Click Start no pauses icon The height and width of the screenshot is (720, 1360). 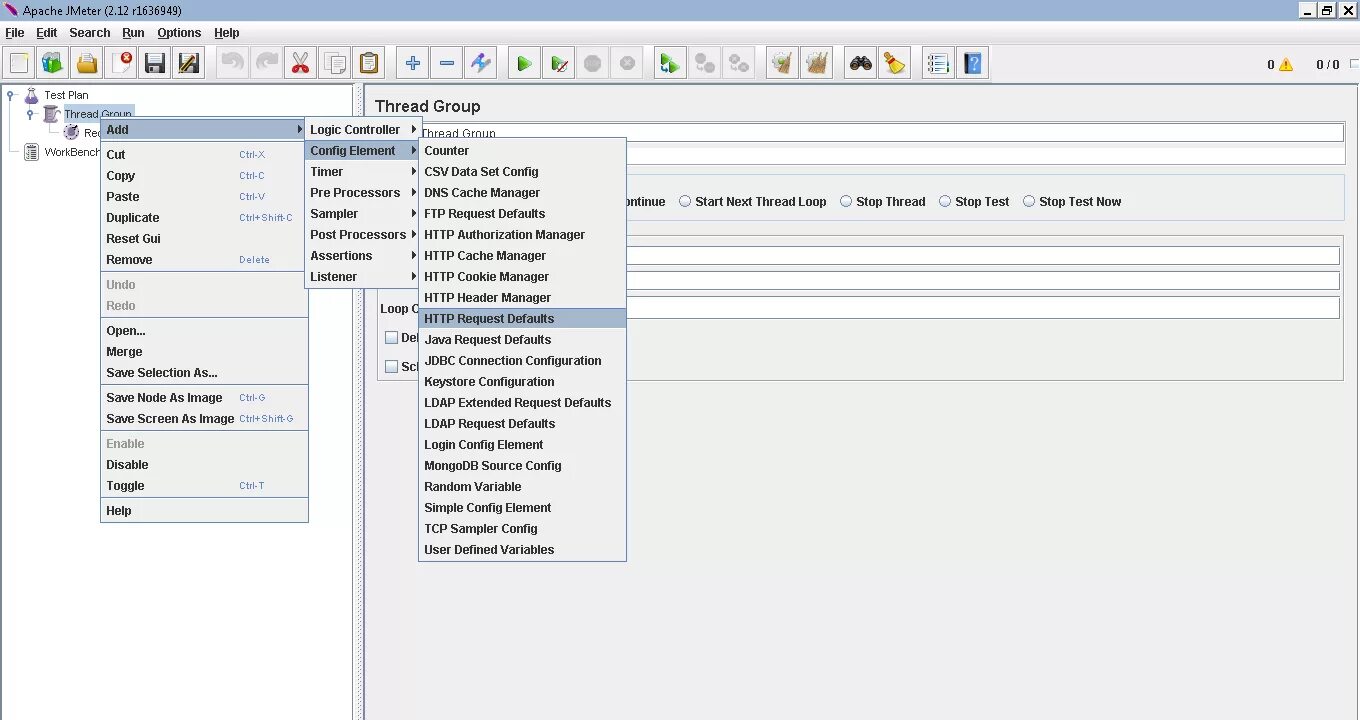point(558,64)
